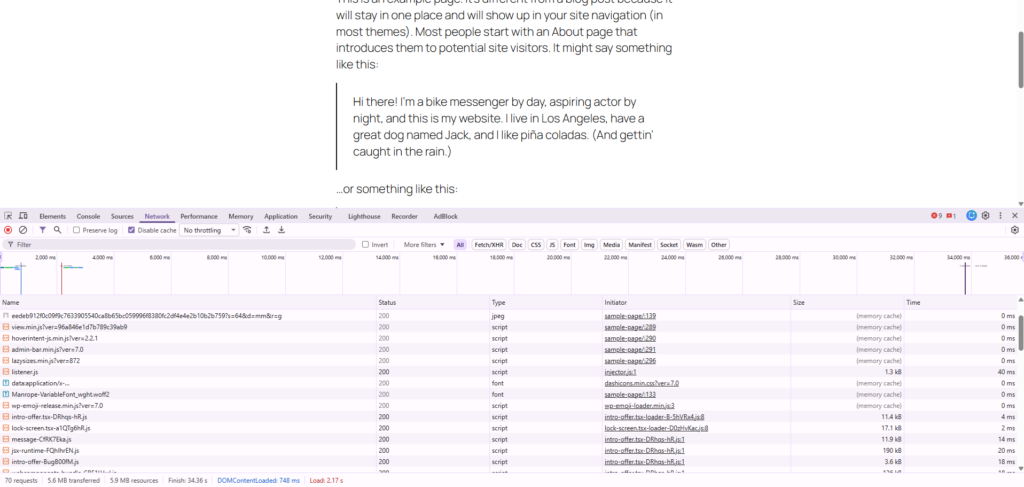This screenshot has width=1024, height=487.
Task: Sort requests by Status column header
Action: pyautogui.click(x=433, y=302)
